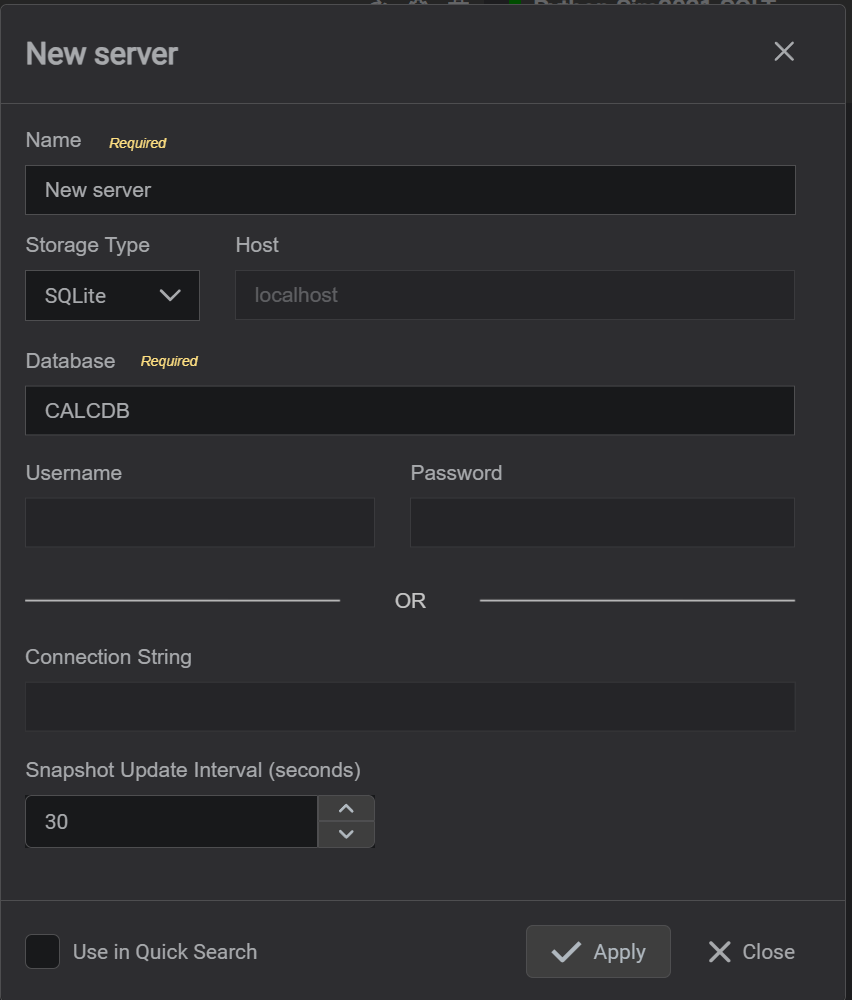Close the New server dialog with the X icon
This screenshot has height=1000, width=852.
pos(784,52)
